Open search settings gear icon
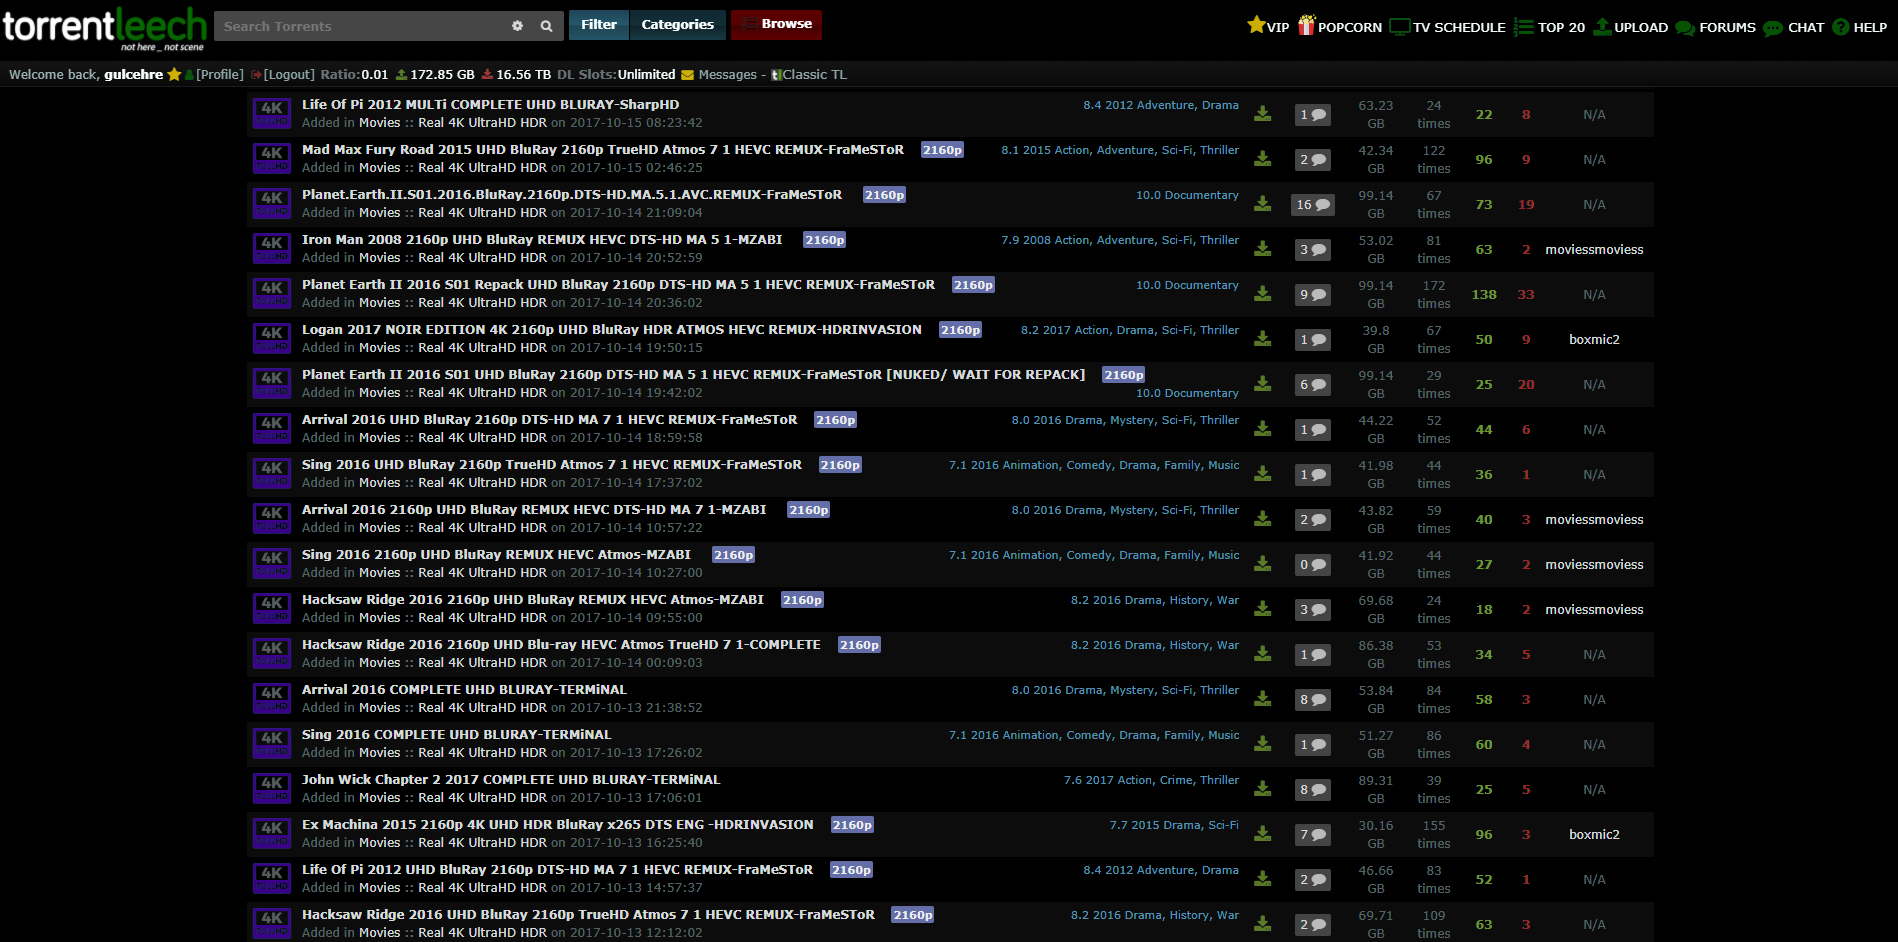Image resolution: width=1898 pixels, height=942 pixels. point(517,26)
